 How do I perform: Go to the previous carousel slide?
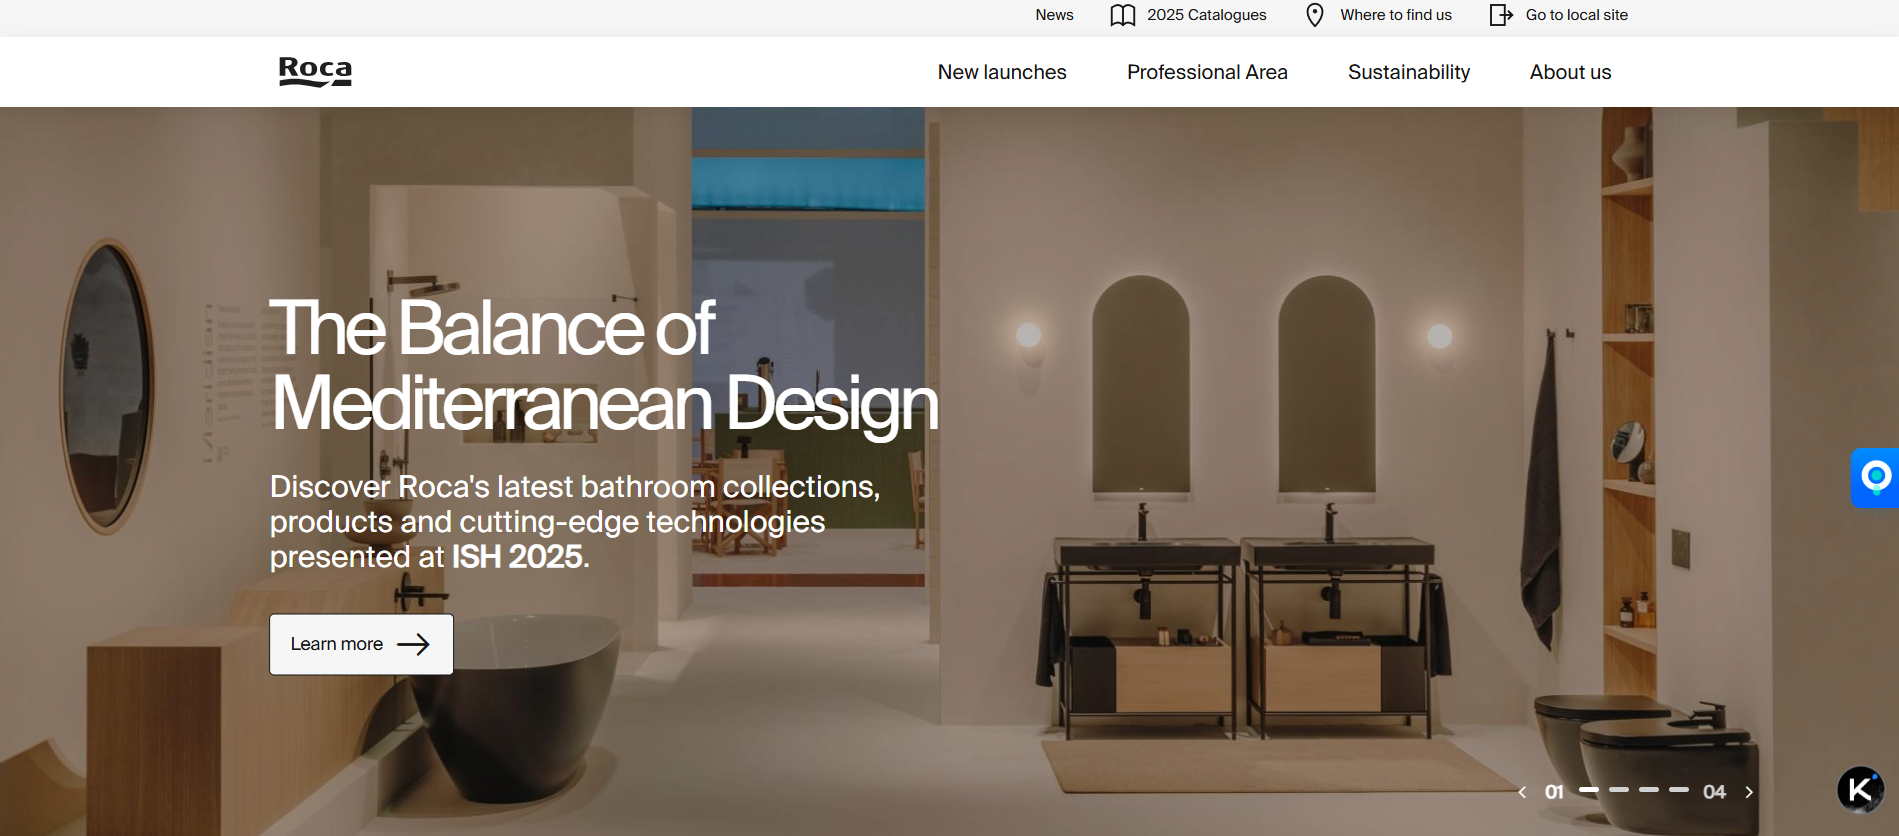(1522, 792)
